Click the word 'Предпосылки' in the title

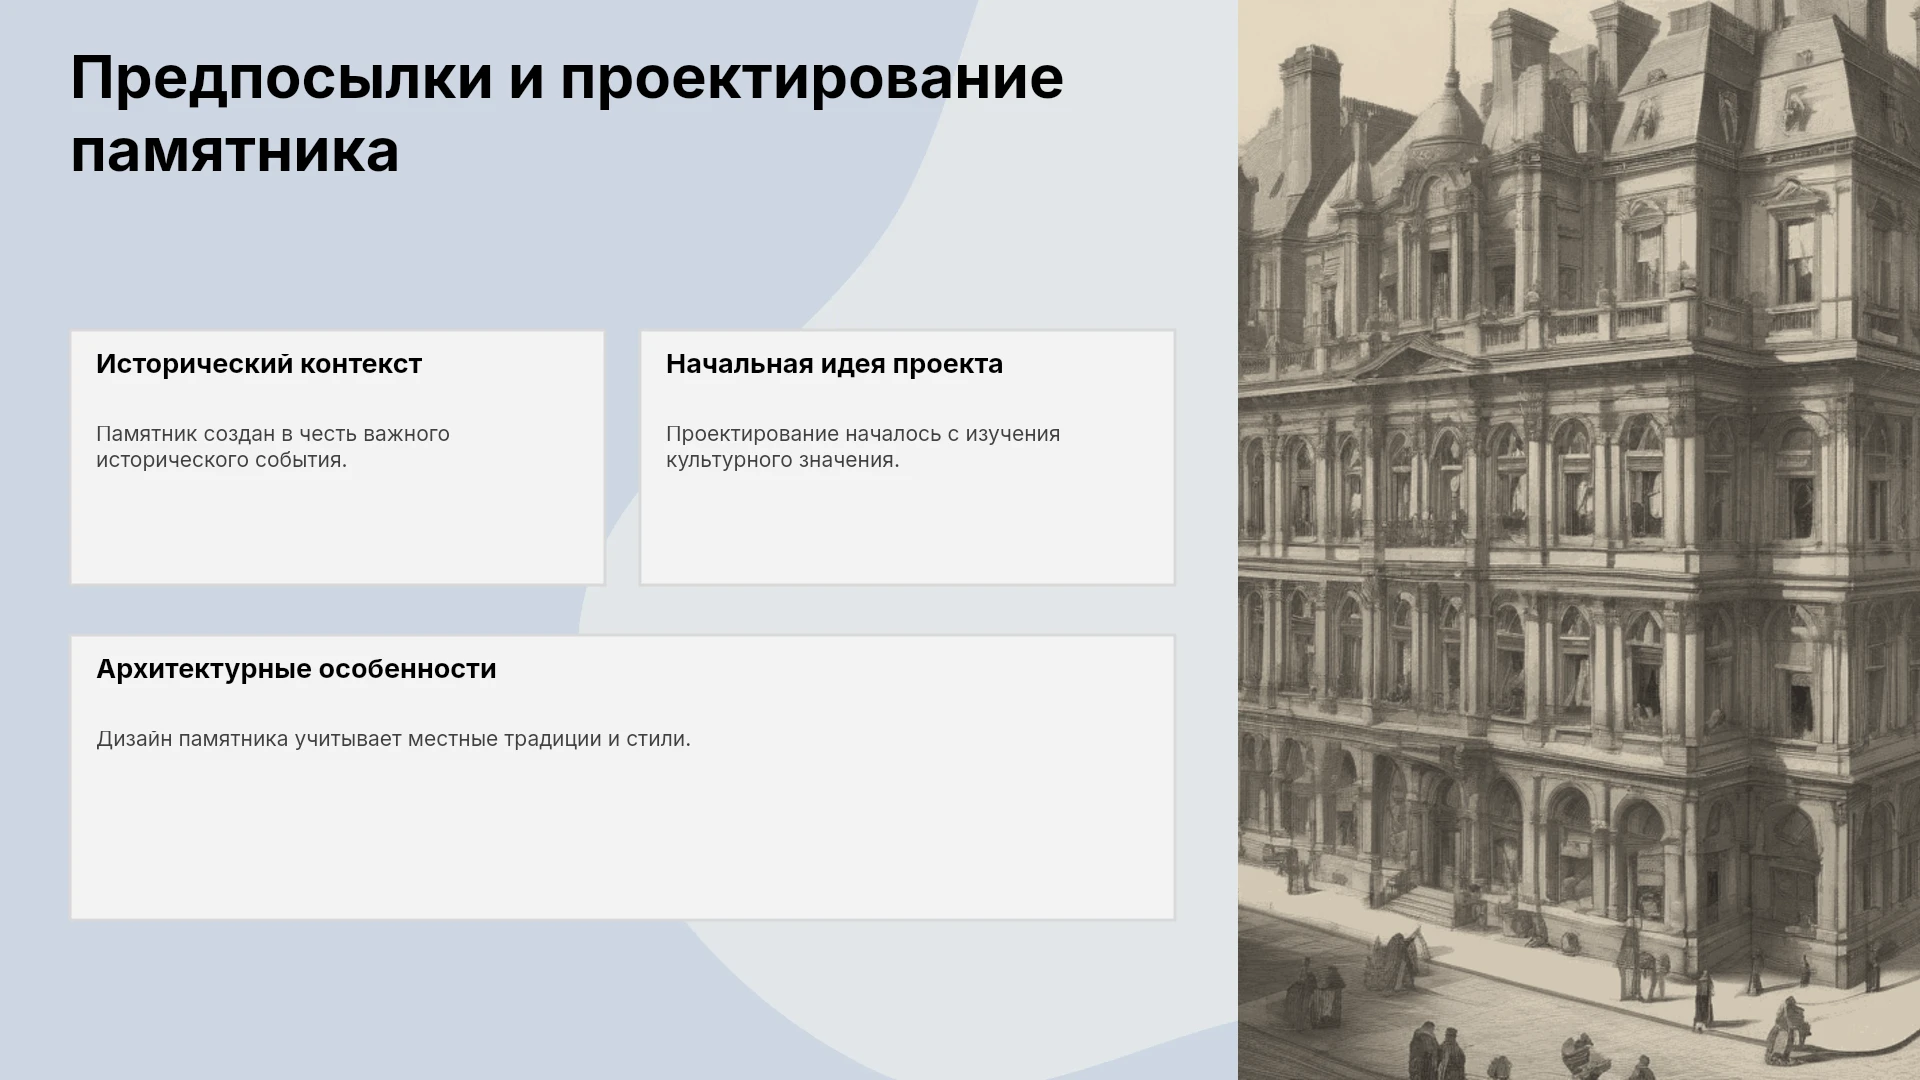(282, 78)
